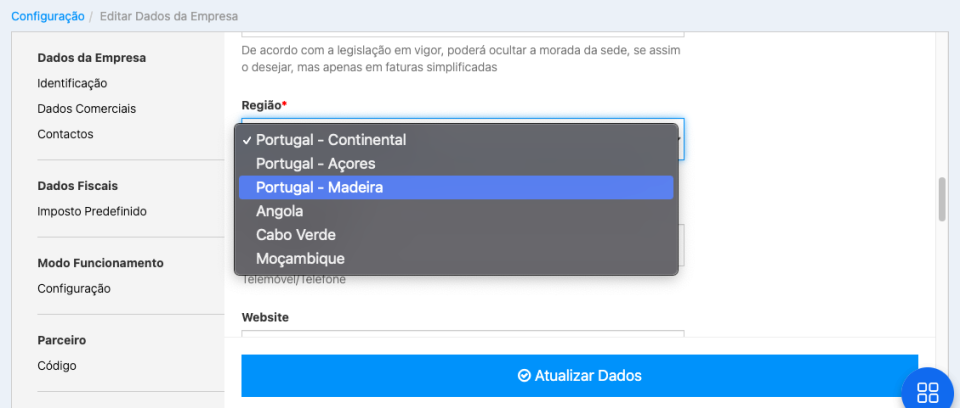
Task: Open Dados Comerciais in sidebar
Action: pos(86,108)
